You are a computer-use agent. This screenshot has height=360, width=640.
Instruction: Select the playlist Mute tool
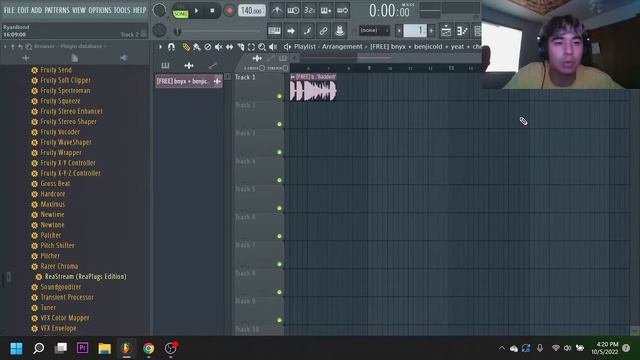218,47
